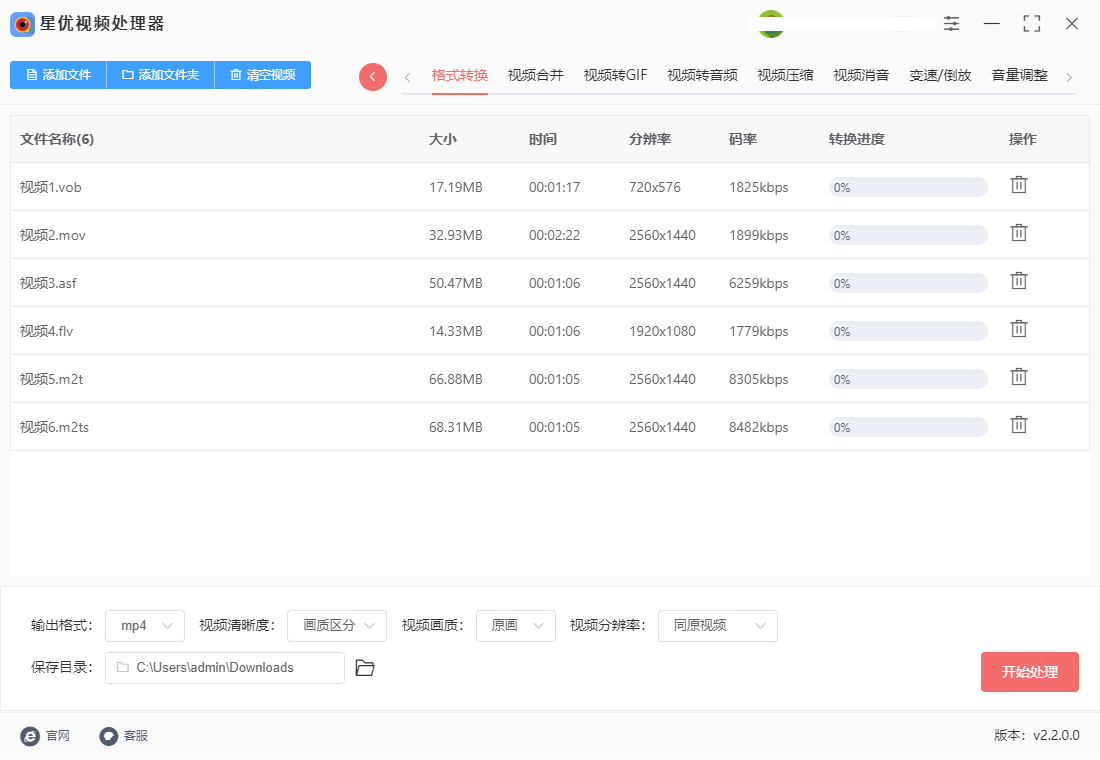Remove 视频6.m2ts with the trash icon

1019,424
